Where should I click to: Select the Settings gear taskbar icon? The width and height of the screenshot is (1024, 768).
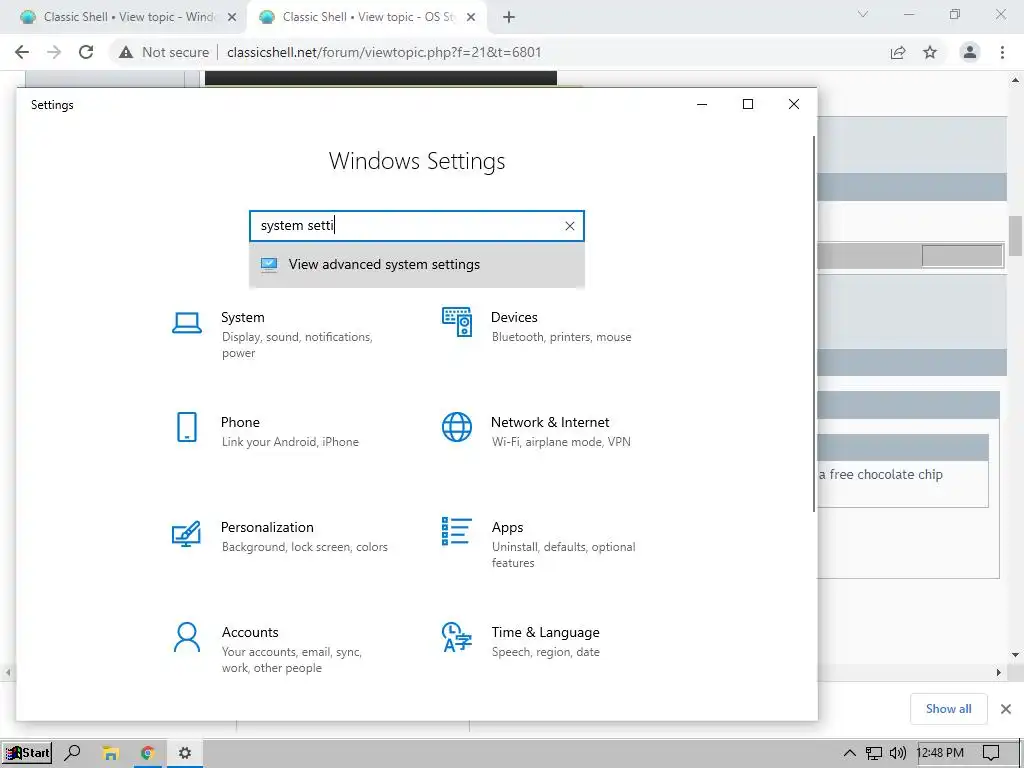(x=185, y=753)
